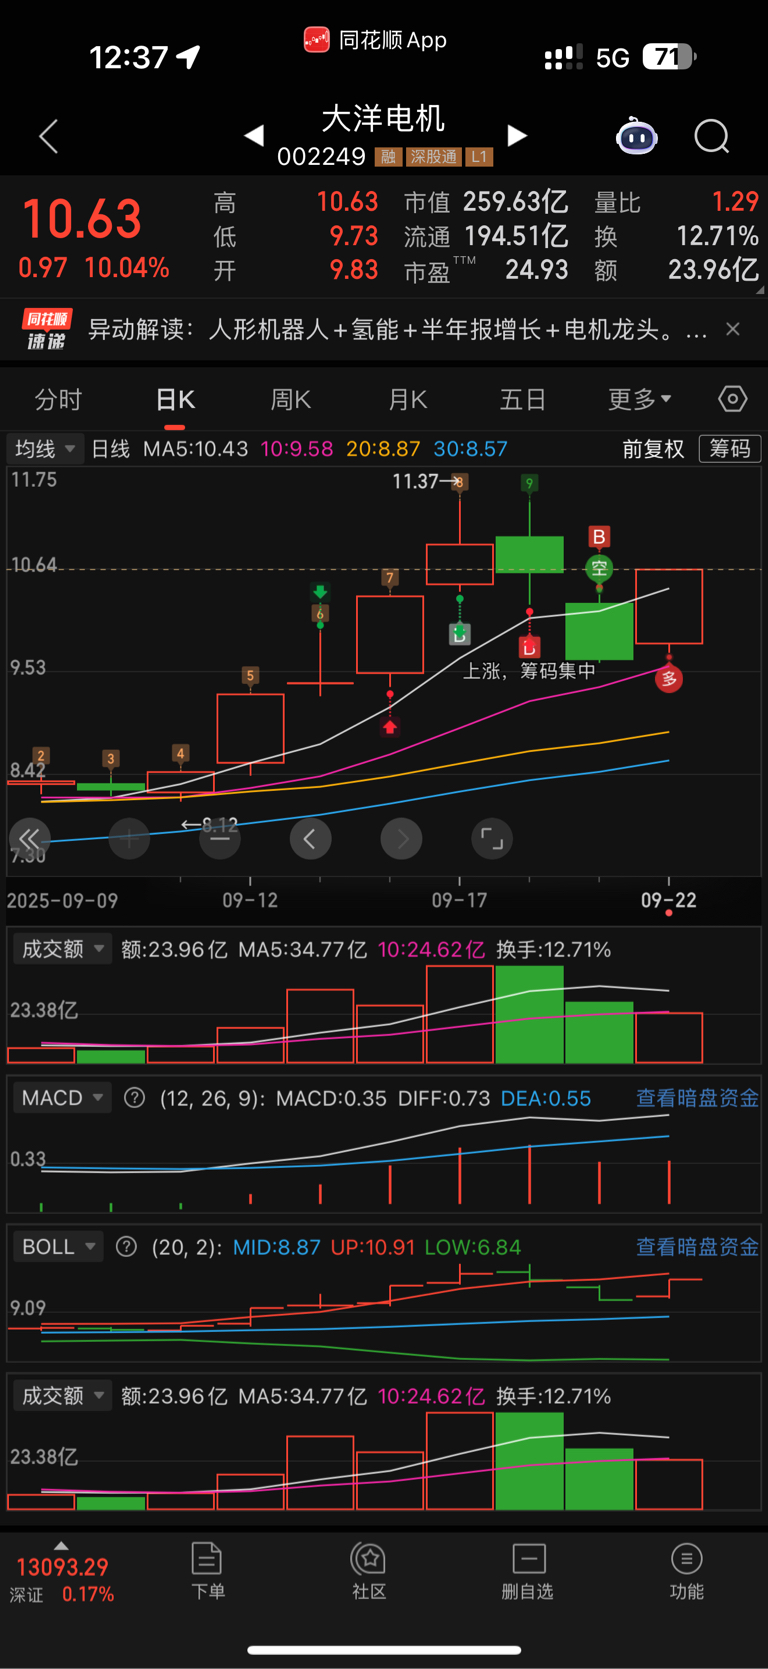Screen dimensions: 768x1669
Task: Open the MACD indicator dropdown
Action: [x=62, y=1098]
